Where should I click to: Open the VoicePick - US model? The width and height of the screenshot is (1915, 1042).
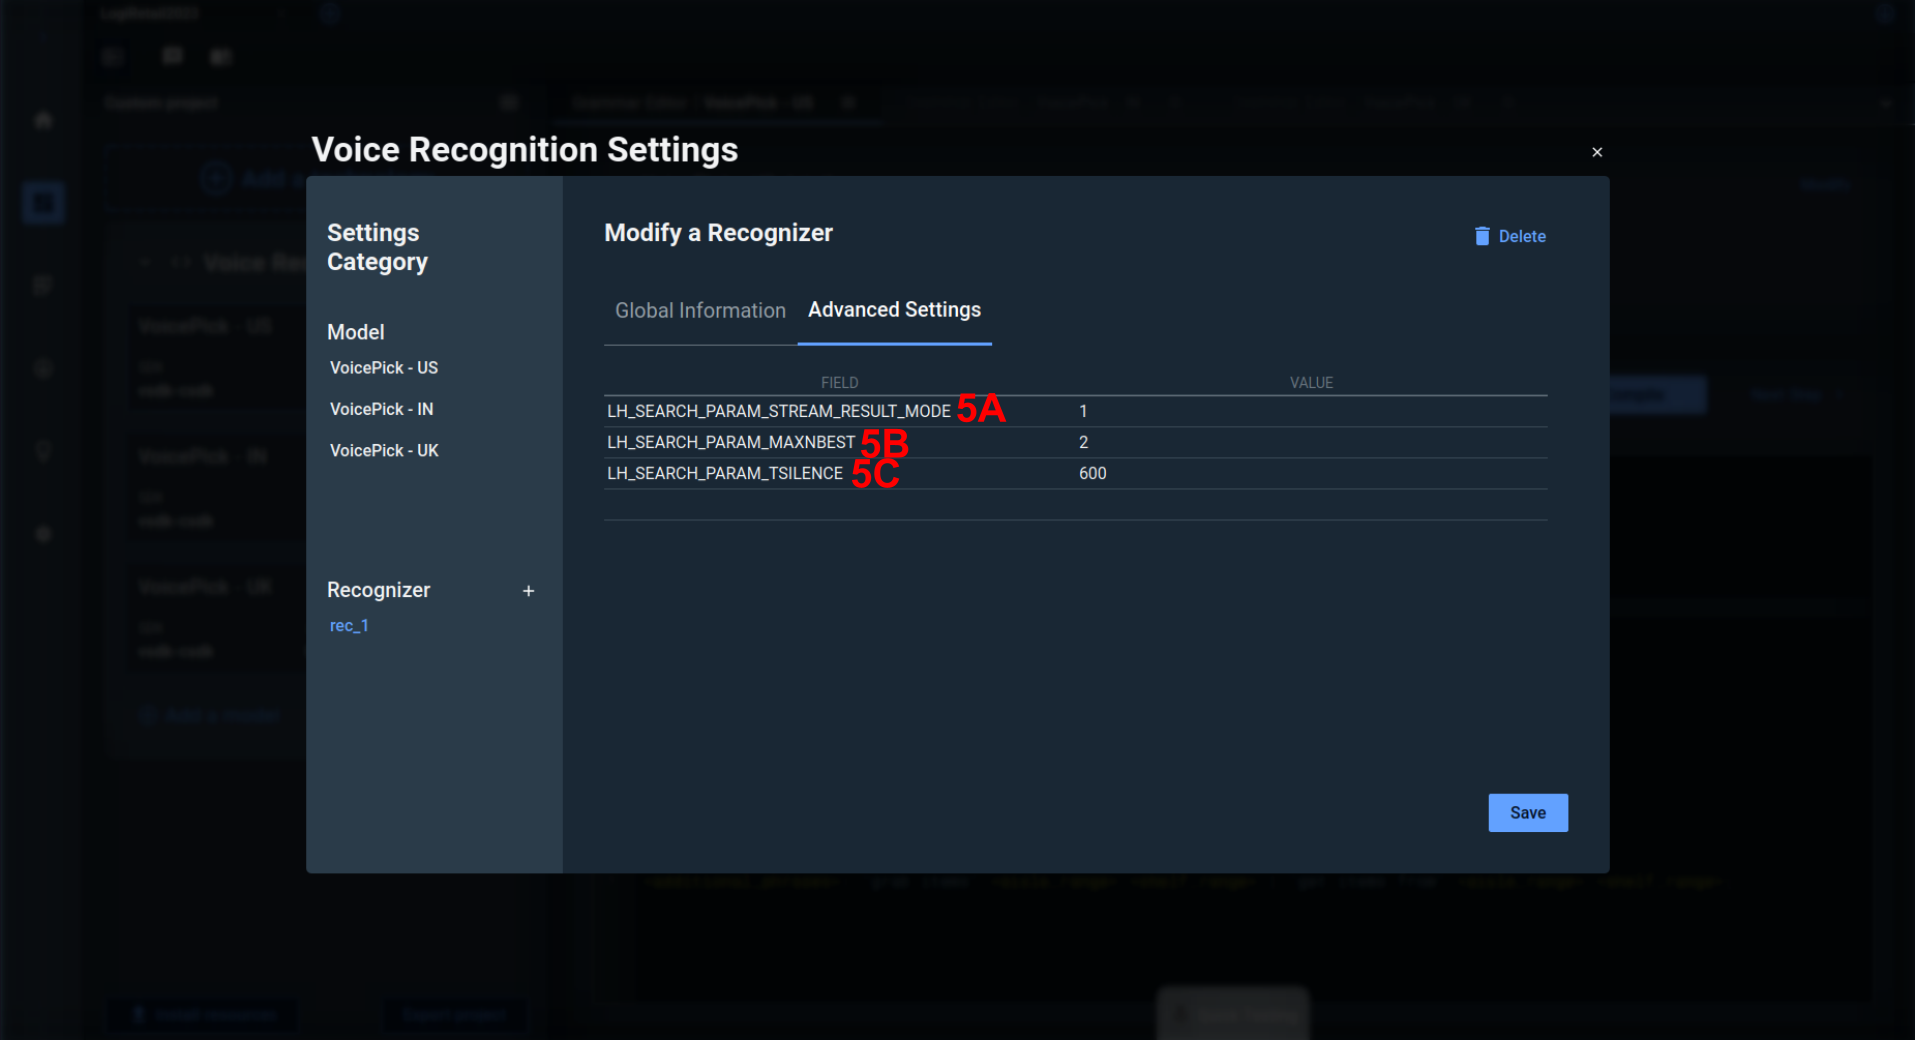coord(384,368)
